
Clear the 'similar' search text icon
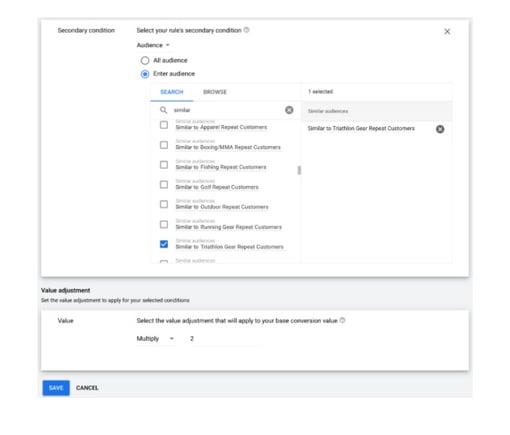tap(289, 110)
